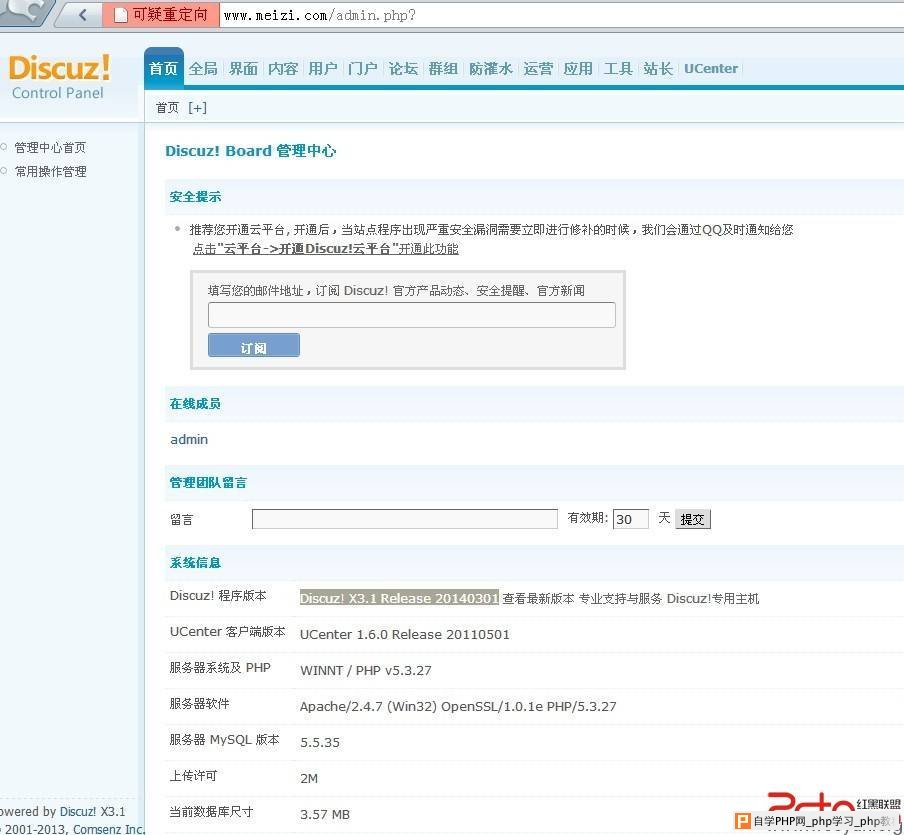
Task: Select the 首页 tab in the top navigation
Action: 164,69
